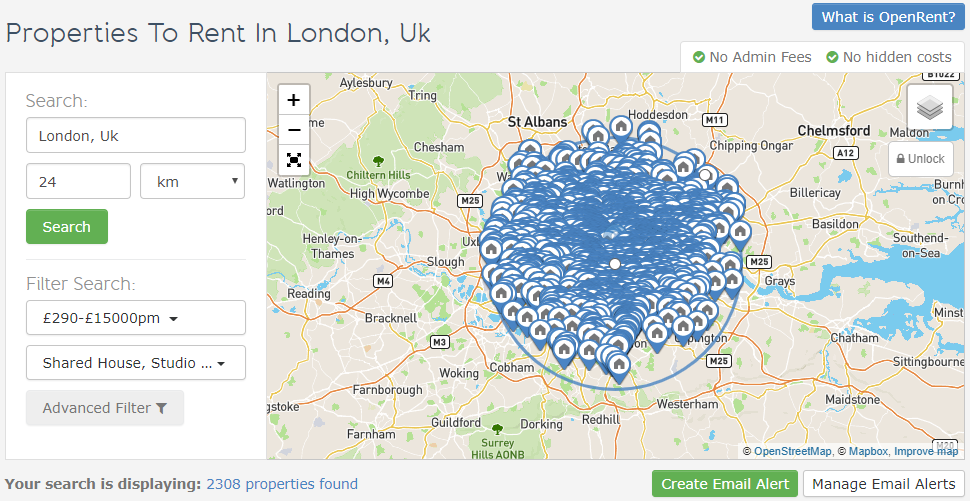Click the fit-to-bounds fullscreen map icon
The image size is (970, 501).
pyautogui.click(x=294, y=160)
